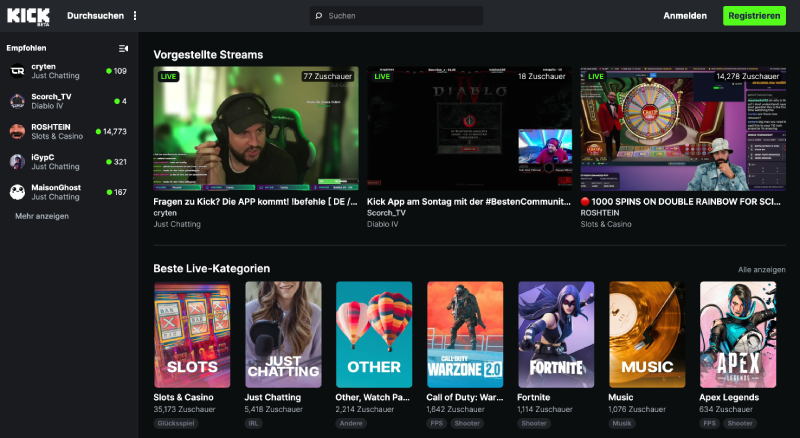
Task: Open the Scorch_TV avatar in the sidebar
Action: [x=17, y=101]
